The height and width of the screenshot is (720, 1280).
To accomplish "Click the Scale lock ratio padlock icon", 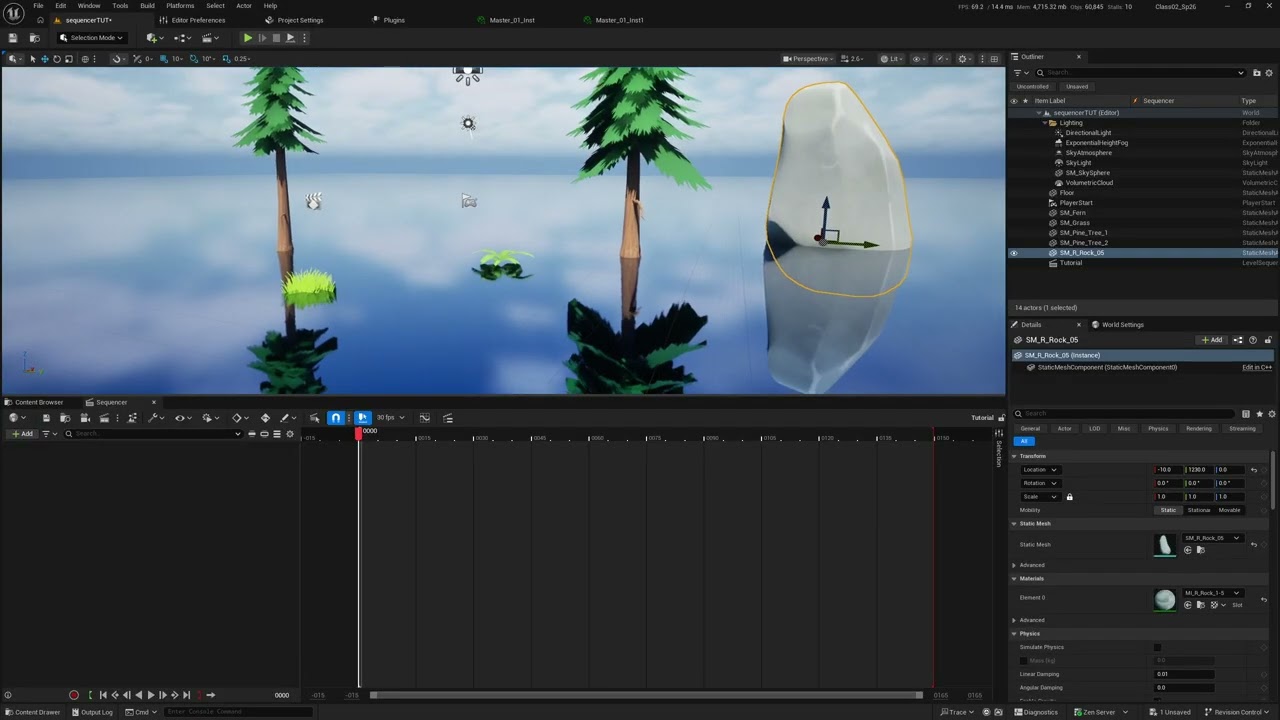I will click(x=1069, y=497).
